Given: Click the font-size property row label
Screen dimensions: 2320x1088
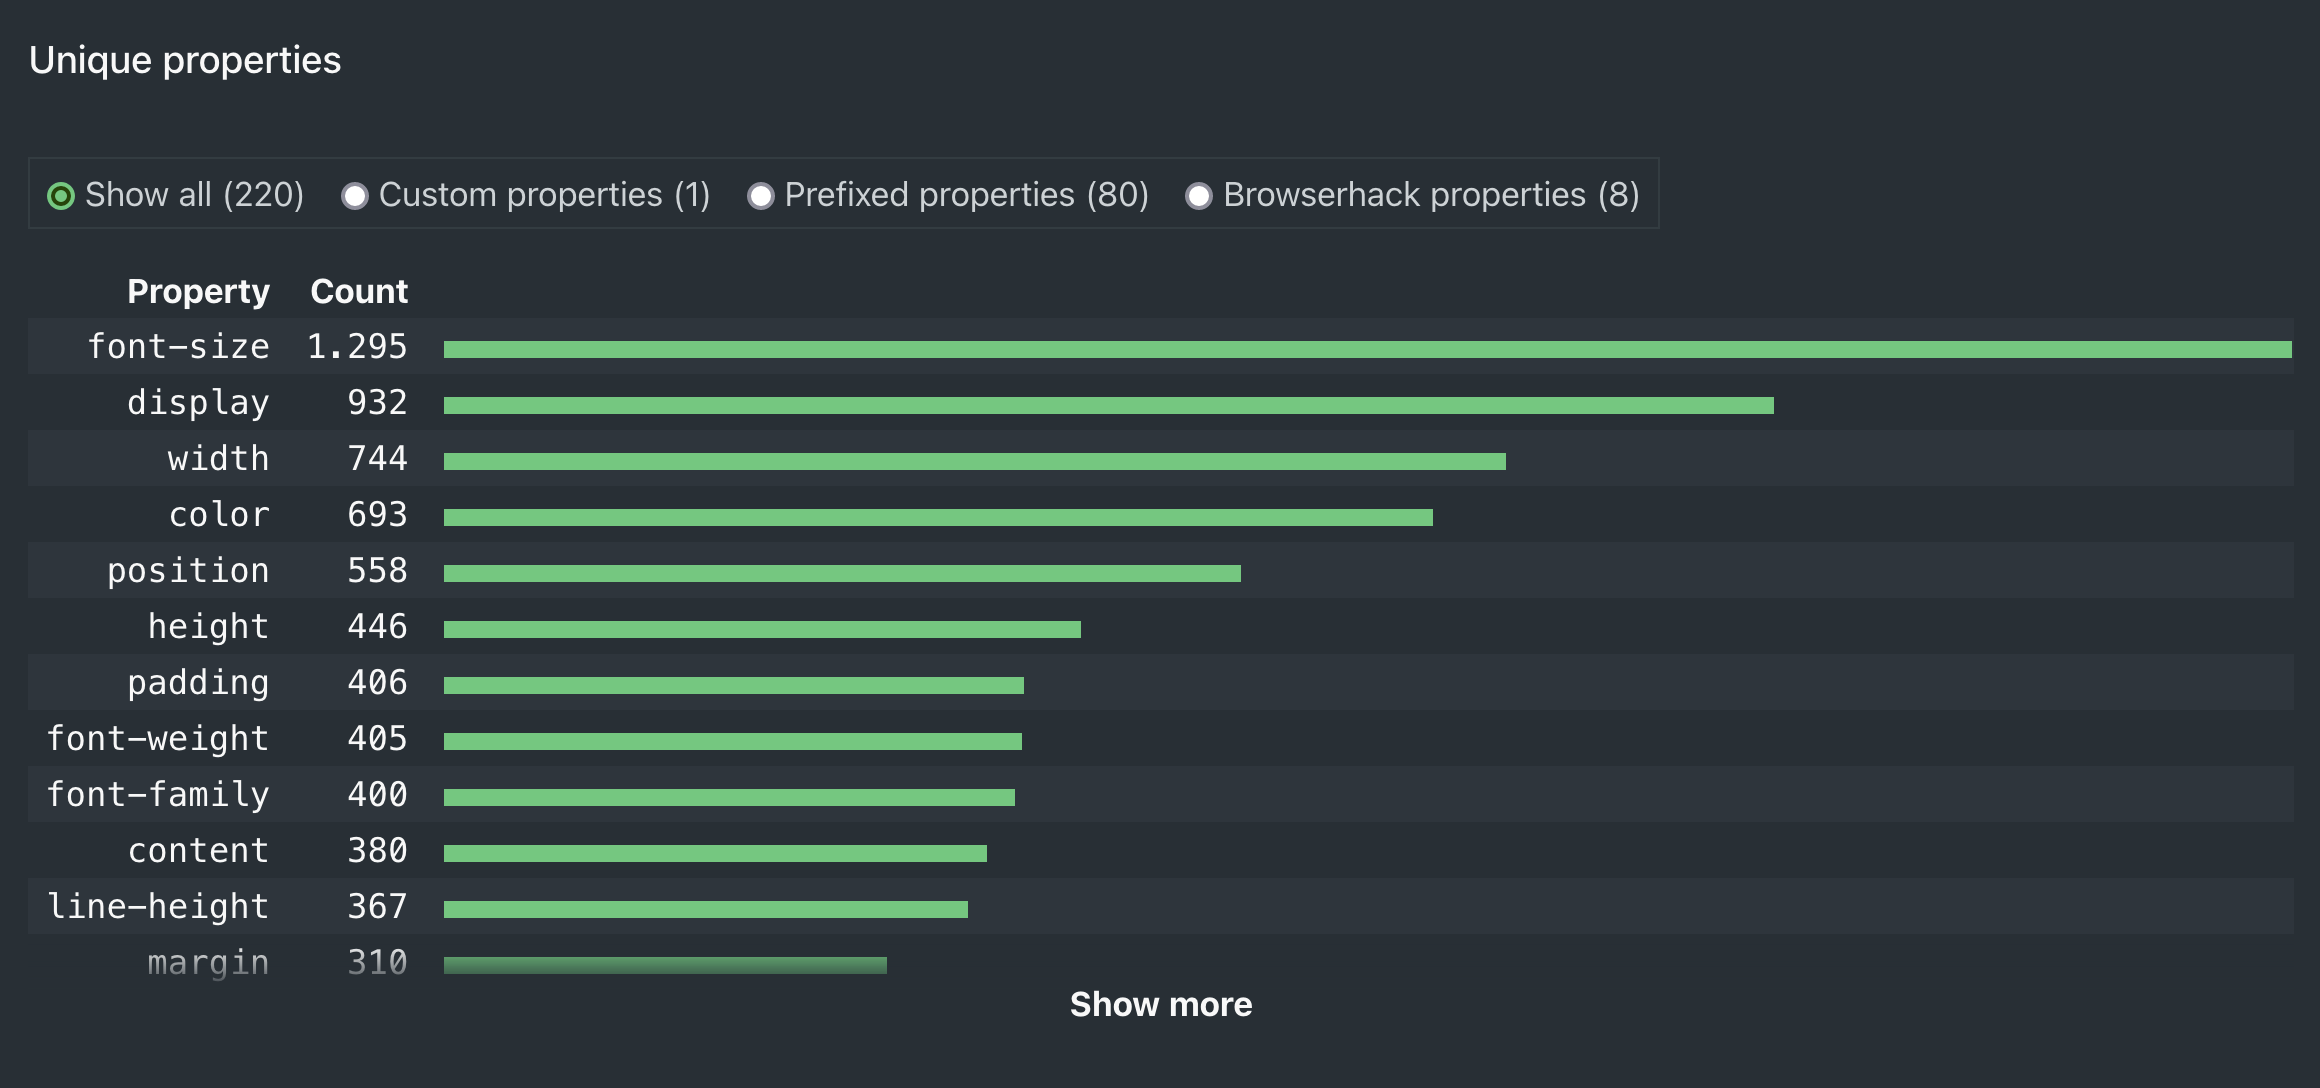Looking at the screenshot, I should (x=178, y=346).
